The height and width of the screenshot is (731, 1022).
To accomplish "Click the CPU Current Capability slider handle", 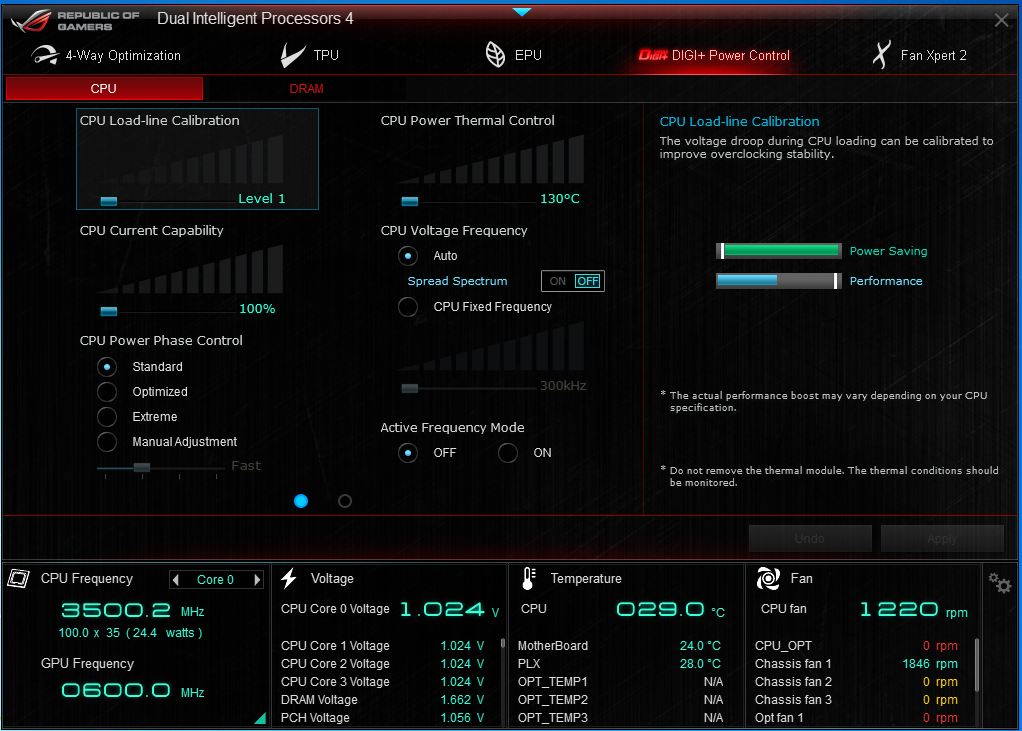I will 109,311.
